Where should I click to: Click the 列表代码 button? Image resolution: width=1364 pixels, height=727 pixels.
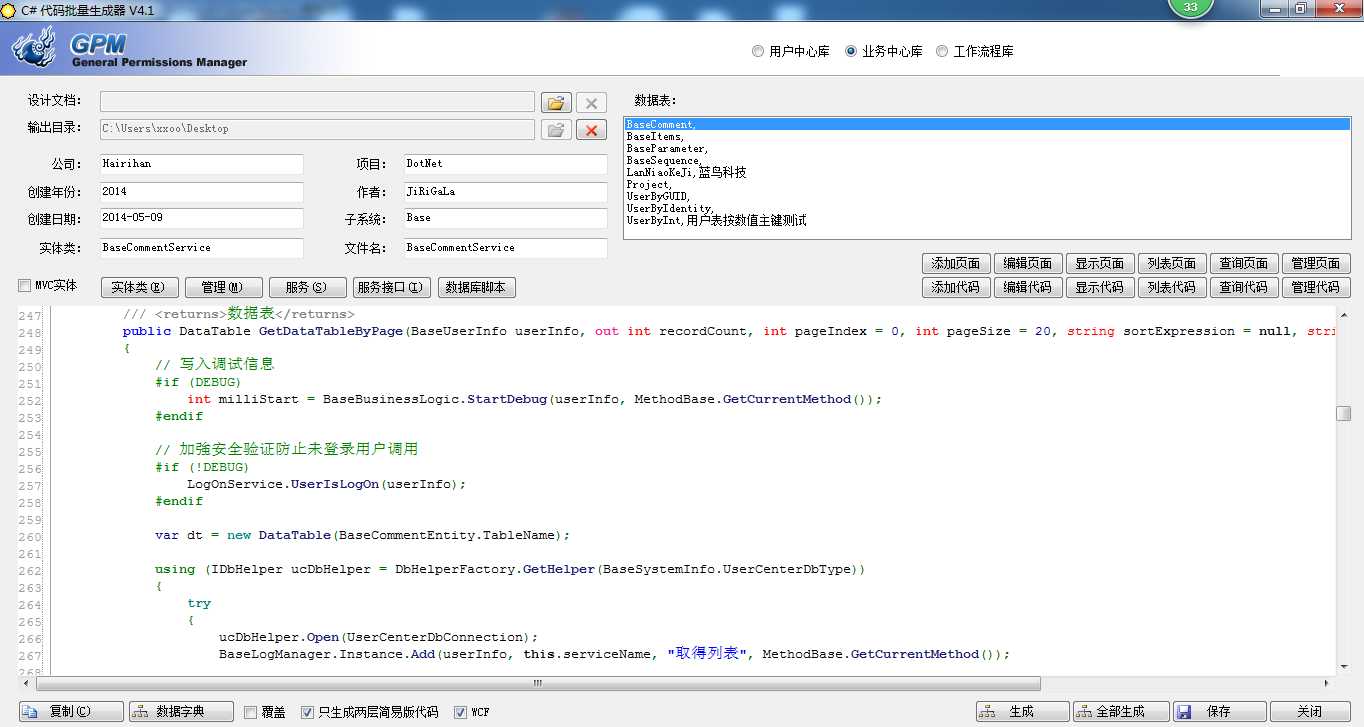pyautogui.click(x=1172, y=287)
